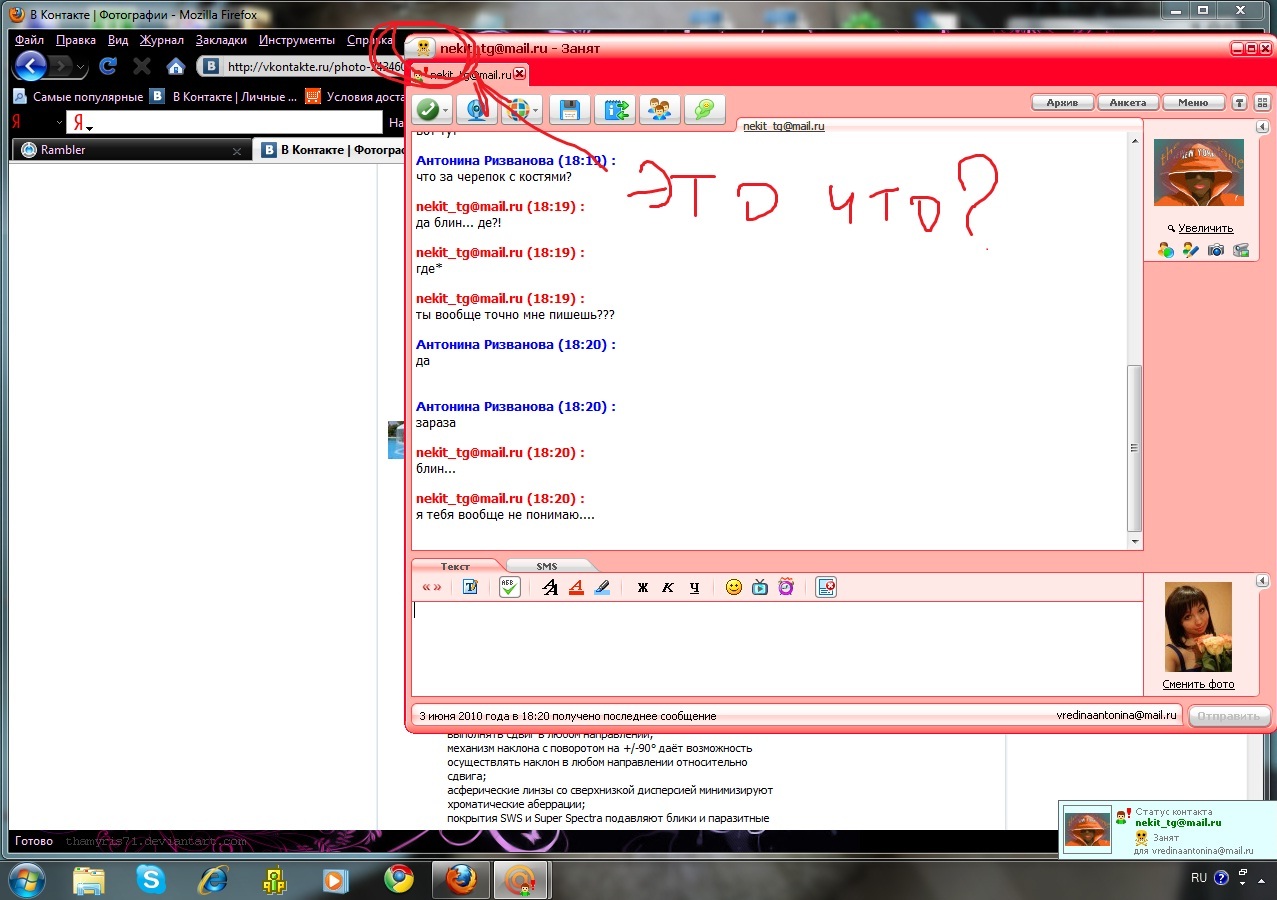Click the contact's orange hoodie avatar
Screen dimensions: 1277x900
[1198, 173]
